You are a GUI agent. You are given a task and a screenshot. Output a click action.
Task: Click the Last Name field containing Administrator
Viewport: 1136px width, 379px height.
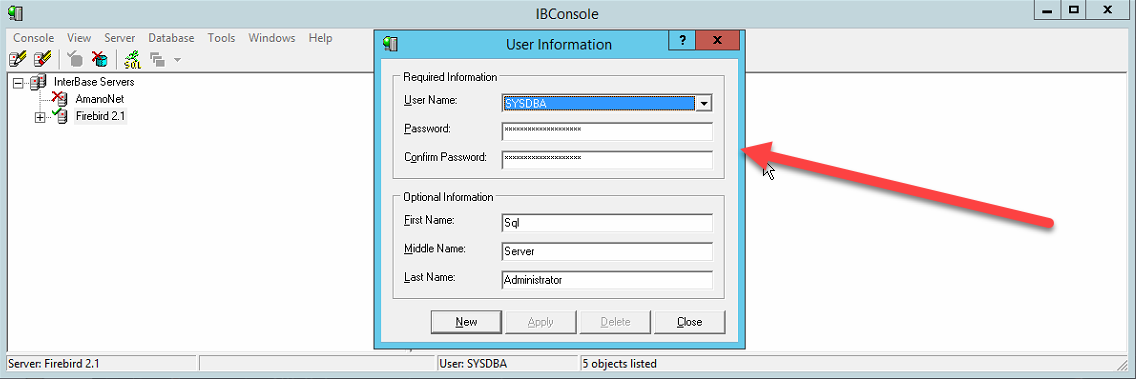[x=607, y=280]
